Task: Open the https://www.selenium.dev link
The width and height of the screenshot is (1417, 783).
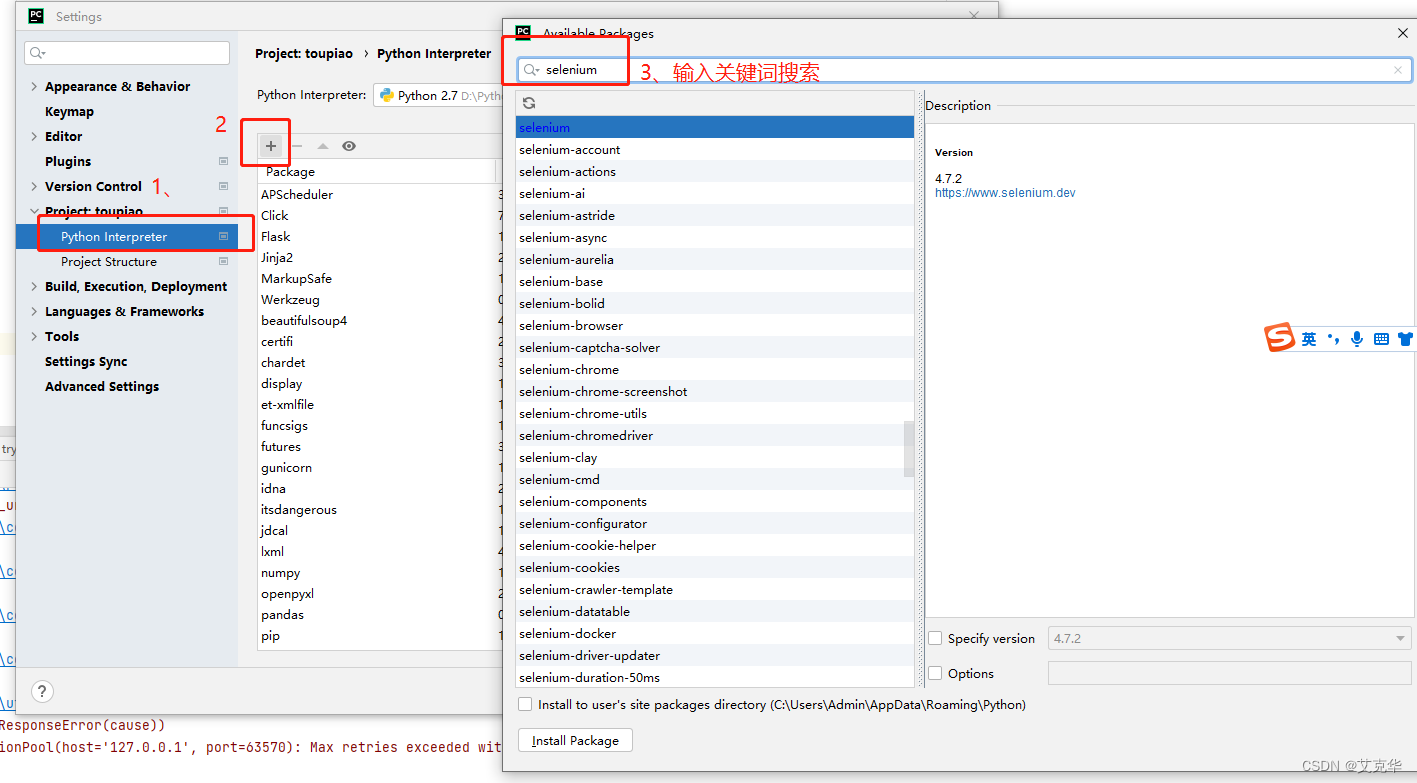Action: (x=1005, y=193)
